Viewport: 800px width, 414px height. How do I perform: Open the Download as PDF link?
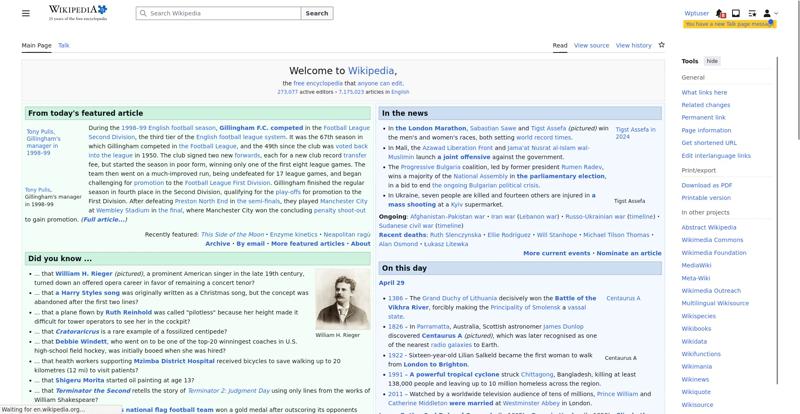point(707,185)
